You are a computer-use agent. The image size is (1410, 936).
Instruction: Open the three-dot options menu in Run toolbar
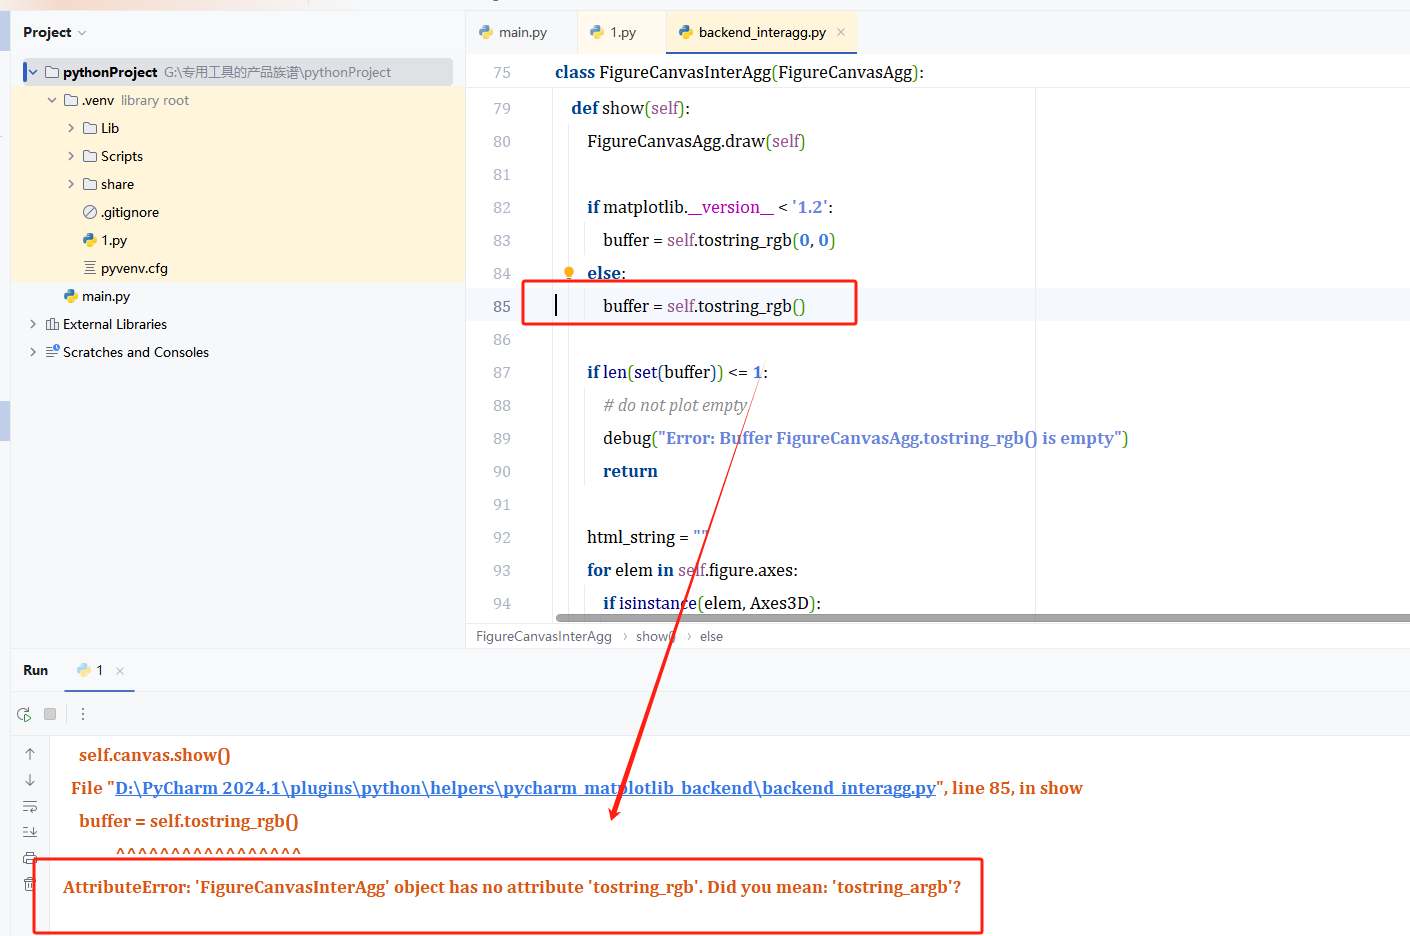(82, 713)
